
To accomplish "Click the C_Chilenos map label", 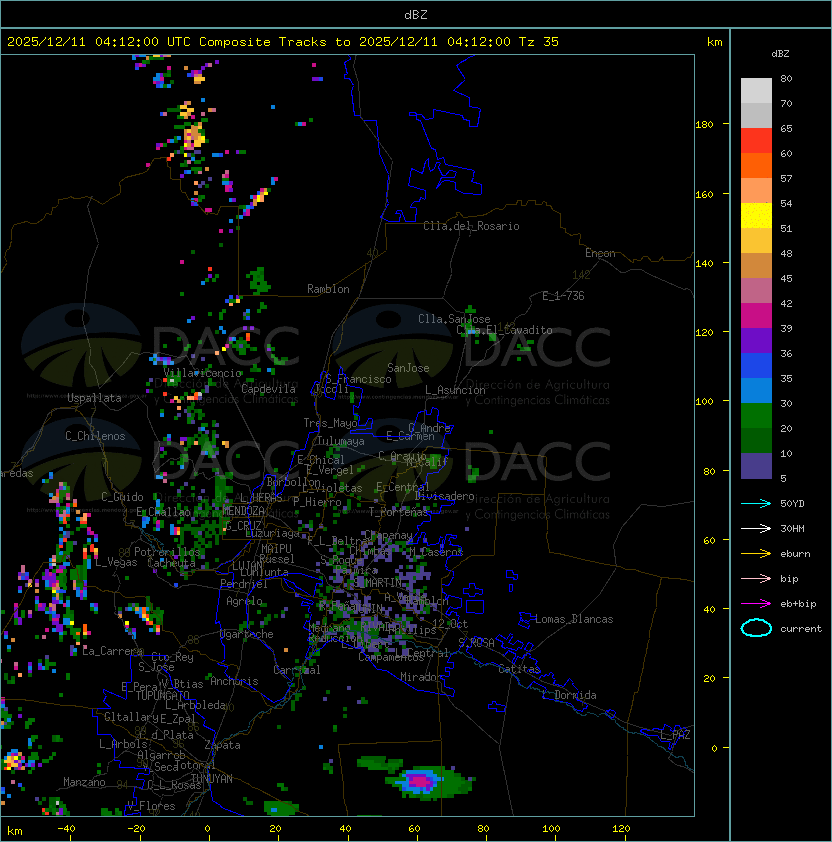I will pyautogui.click(x=95, y=436).
